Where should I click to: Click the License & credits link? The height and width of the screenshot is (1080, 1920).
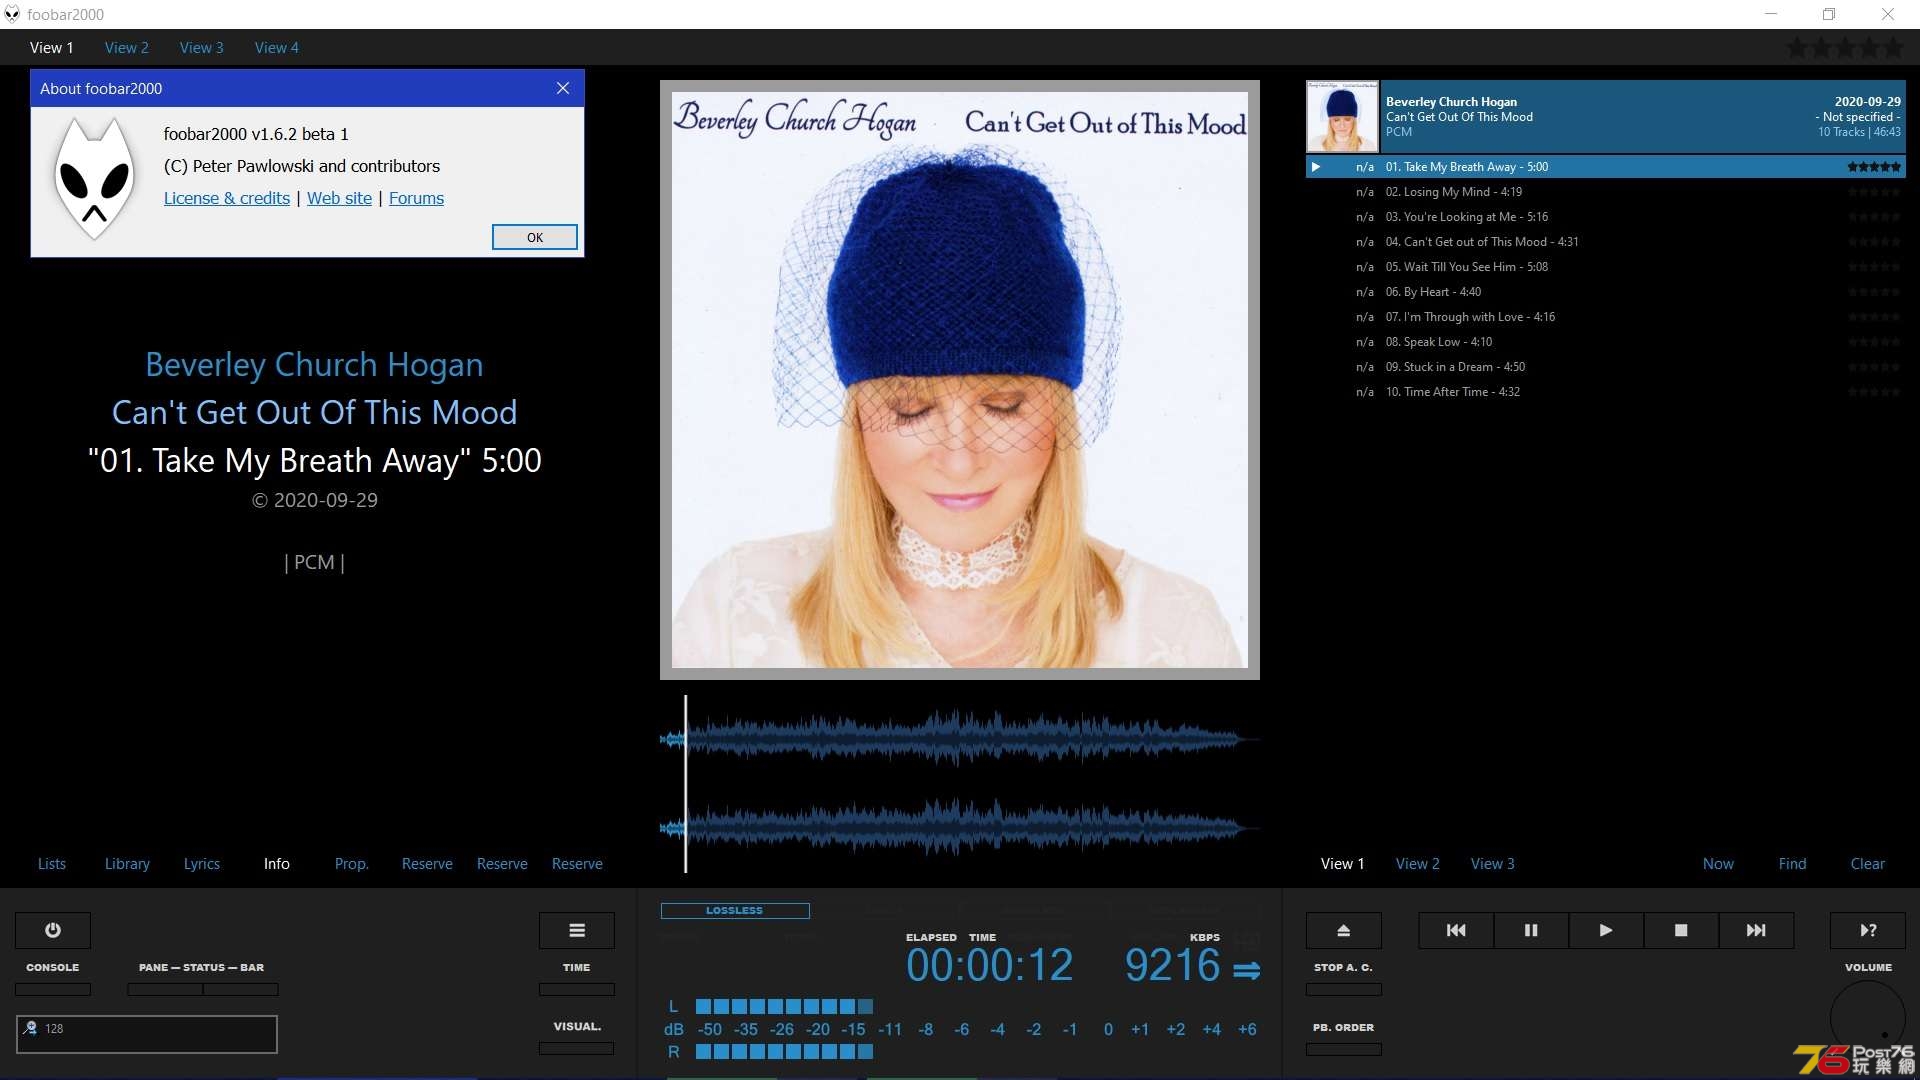pos(227,198)
